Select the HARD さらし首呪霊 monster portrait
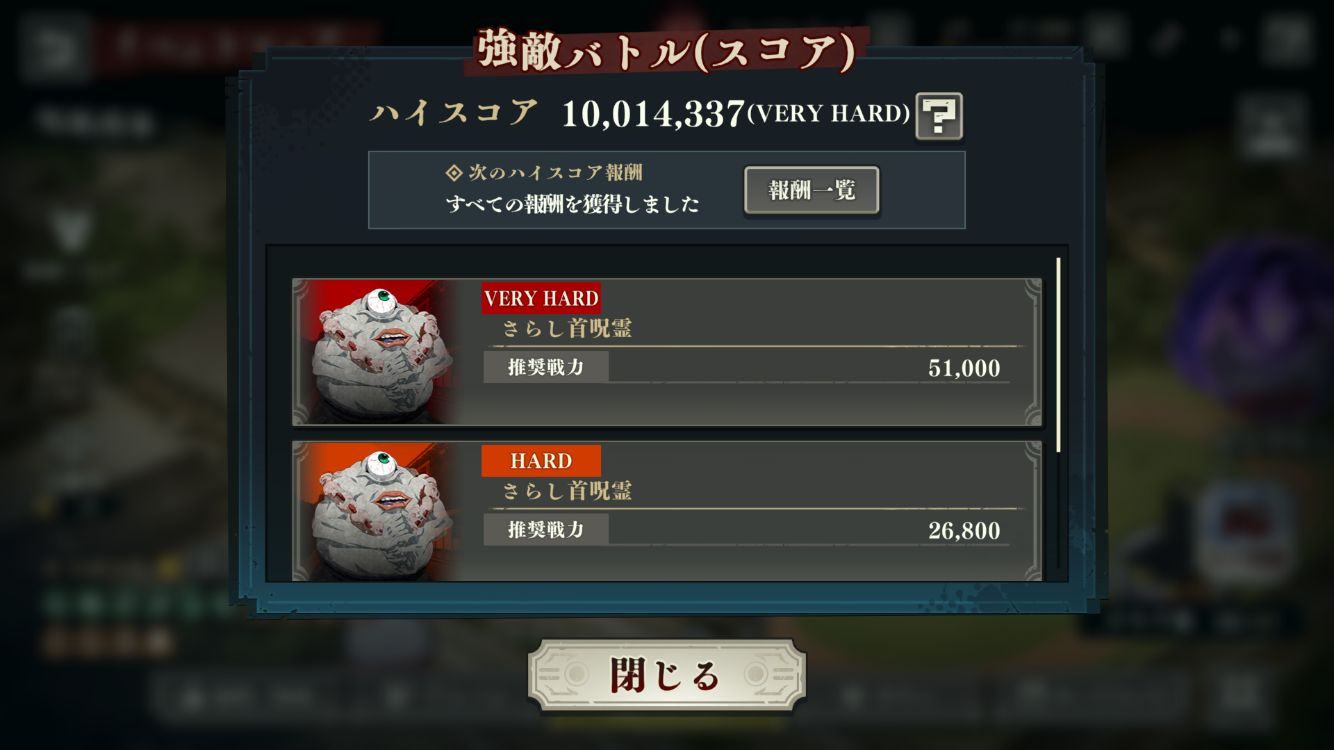 point(376,511)
